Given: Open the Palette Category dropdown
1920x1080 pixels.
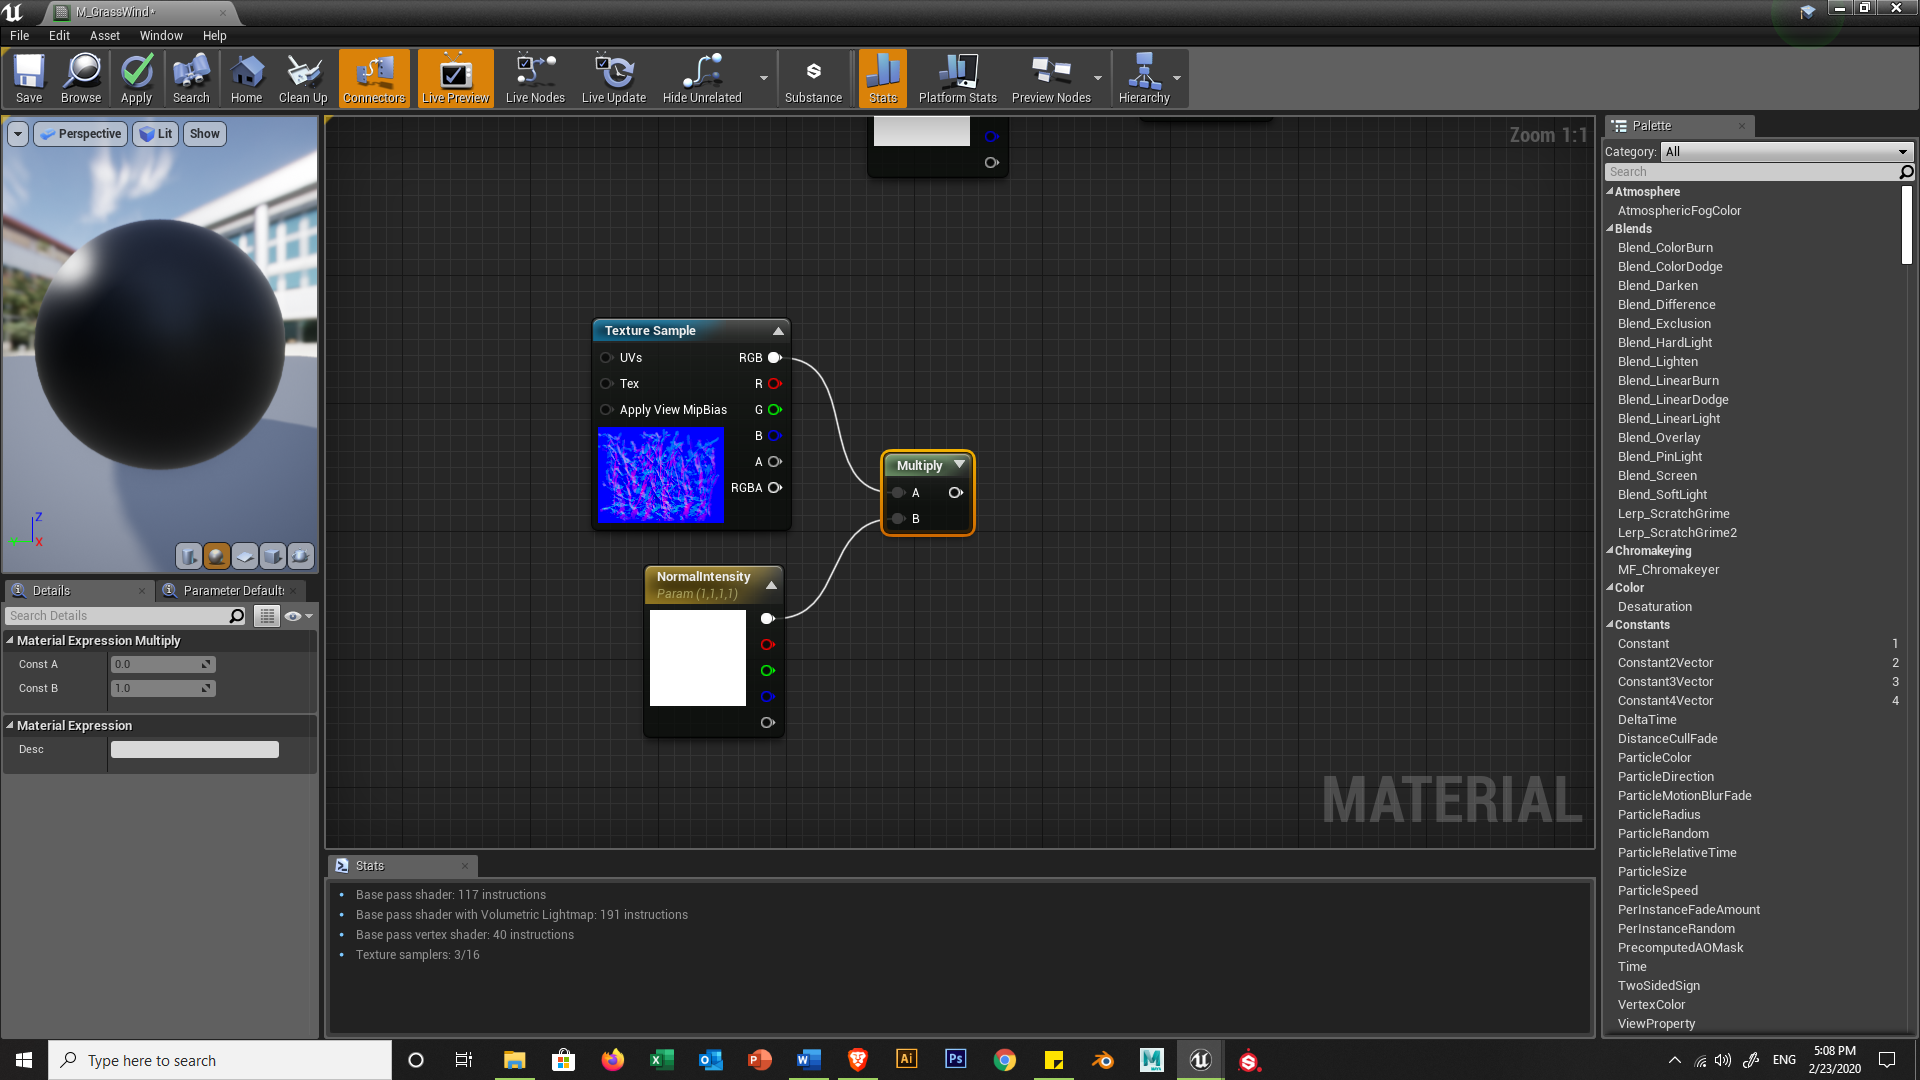Looking at the screenshot, I should 1786,152.
